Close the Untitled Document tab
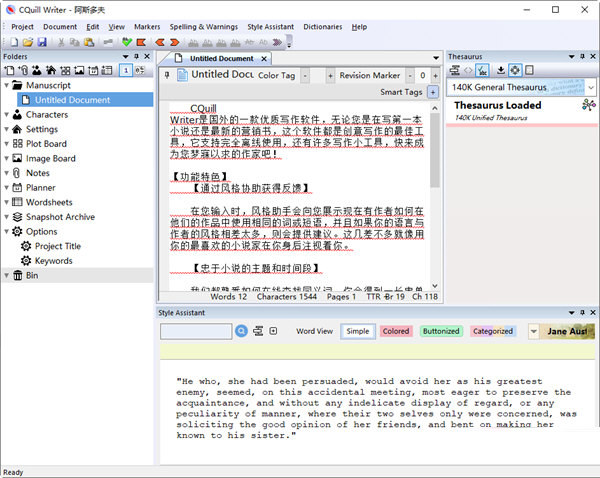This screenshot has height=478, width=600. [264, 59]
